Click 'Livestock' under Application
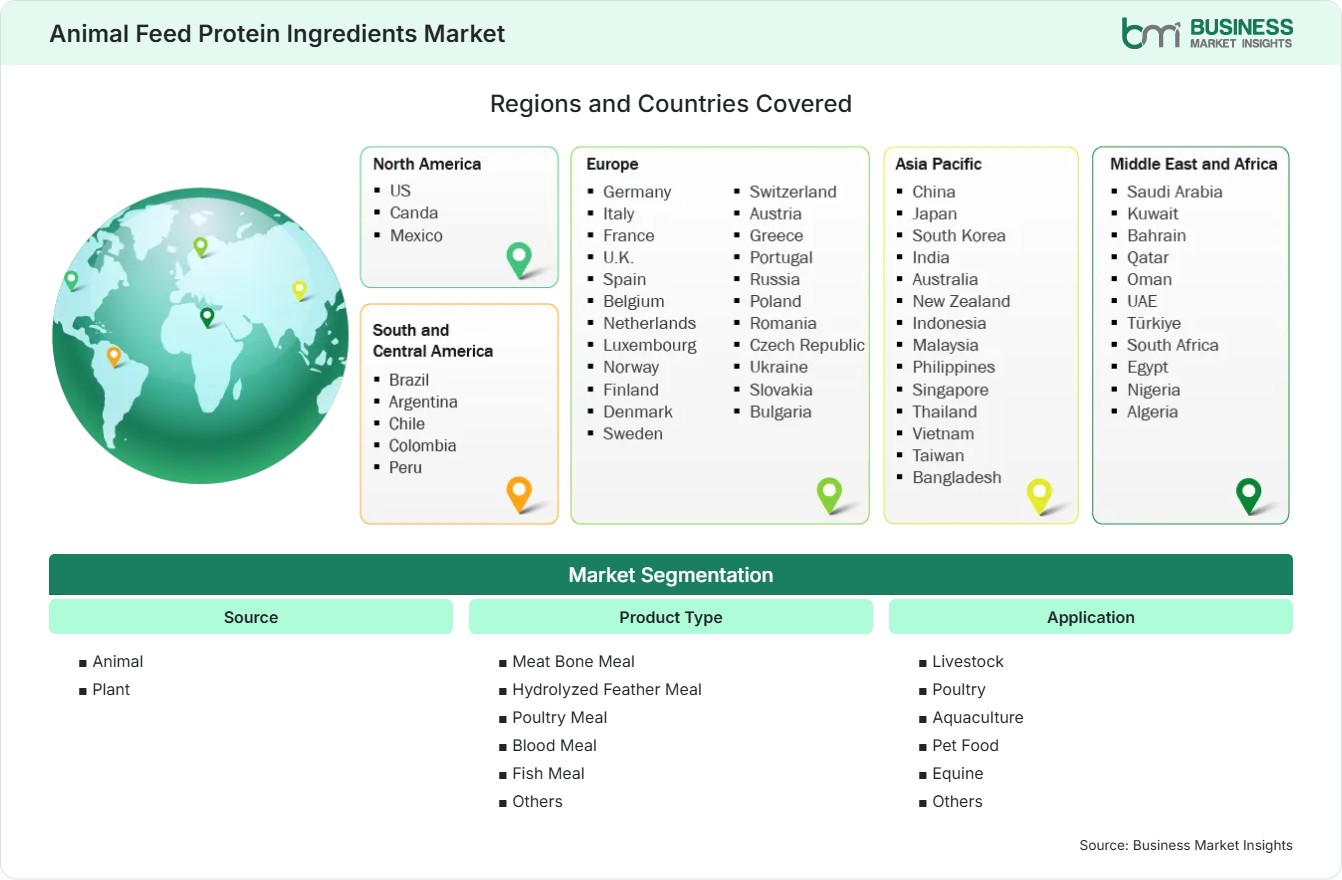 [968, 661]
